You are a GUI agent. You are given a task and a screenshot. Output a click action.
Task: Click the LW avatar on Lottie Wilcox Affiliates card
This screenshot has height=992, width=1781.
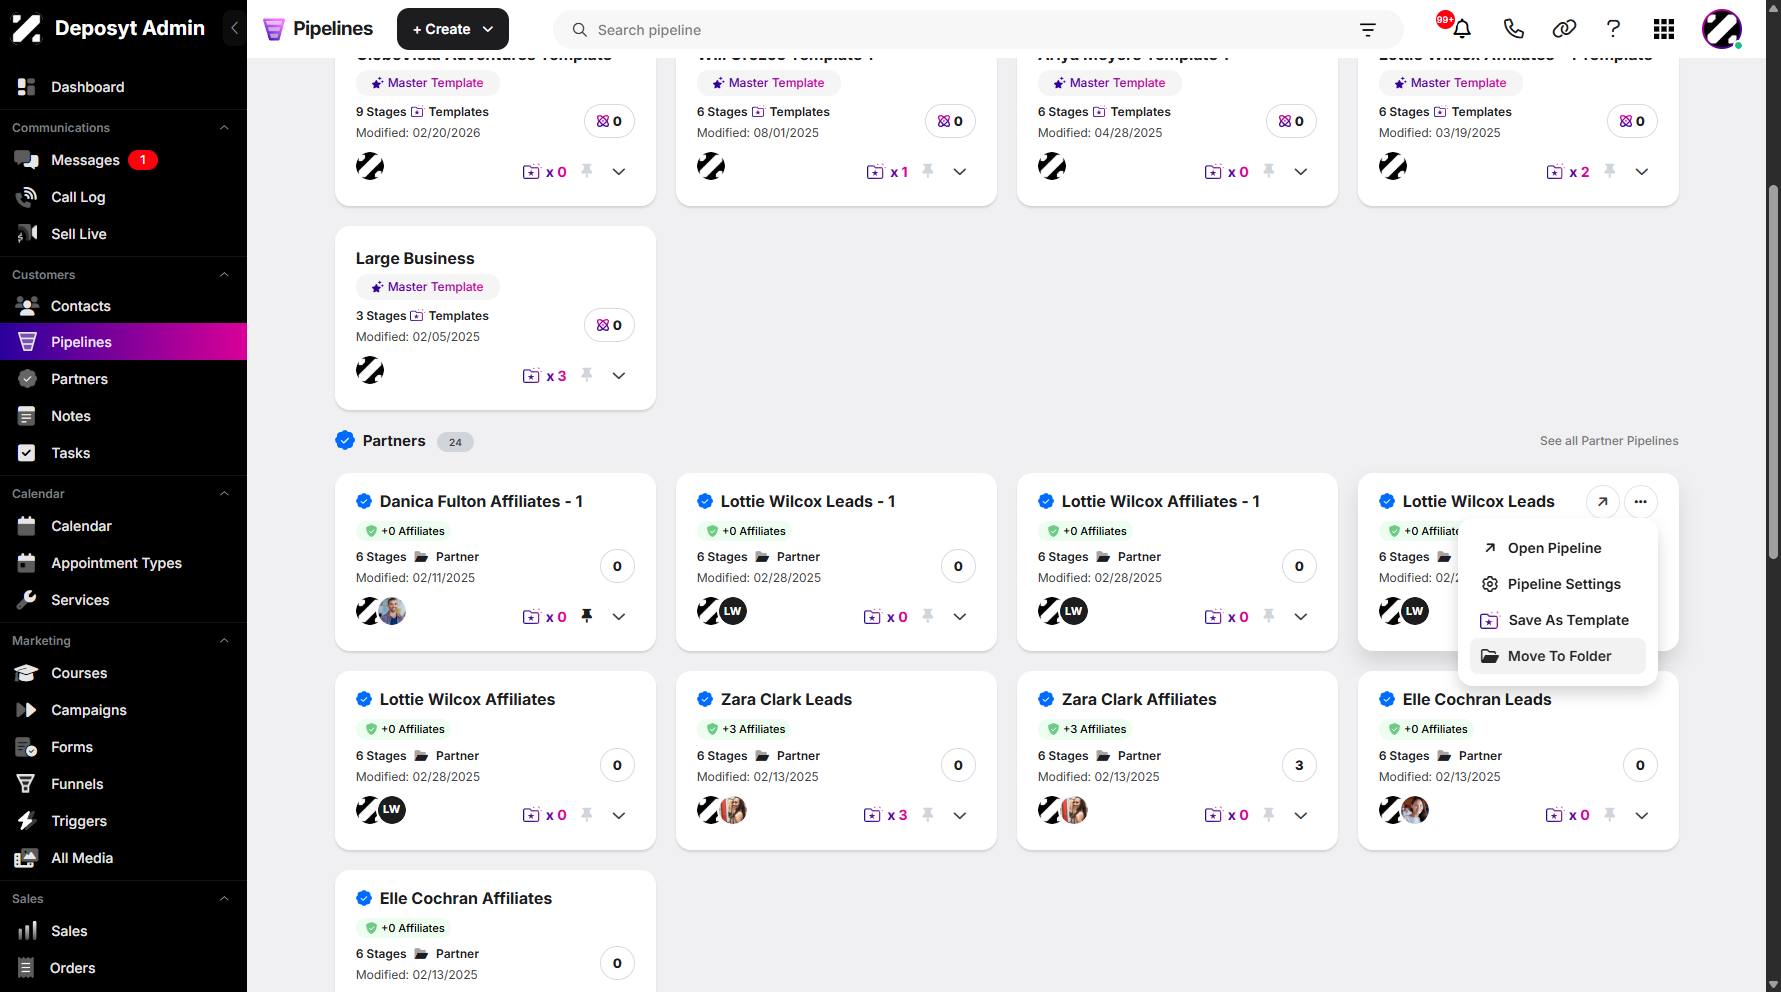coord(392,809)
